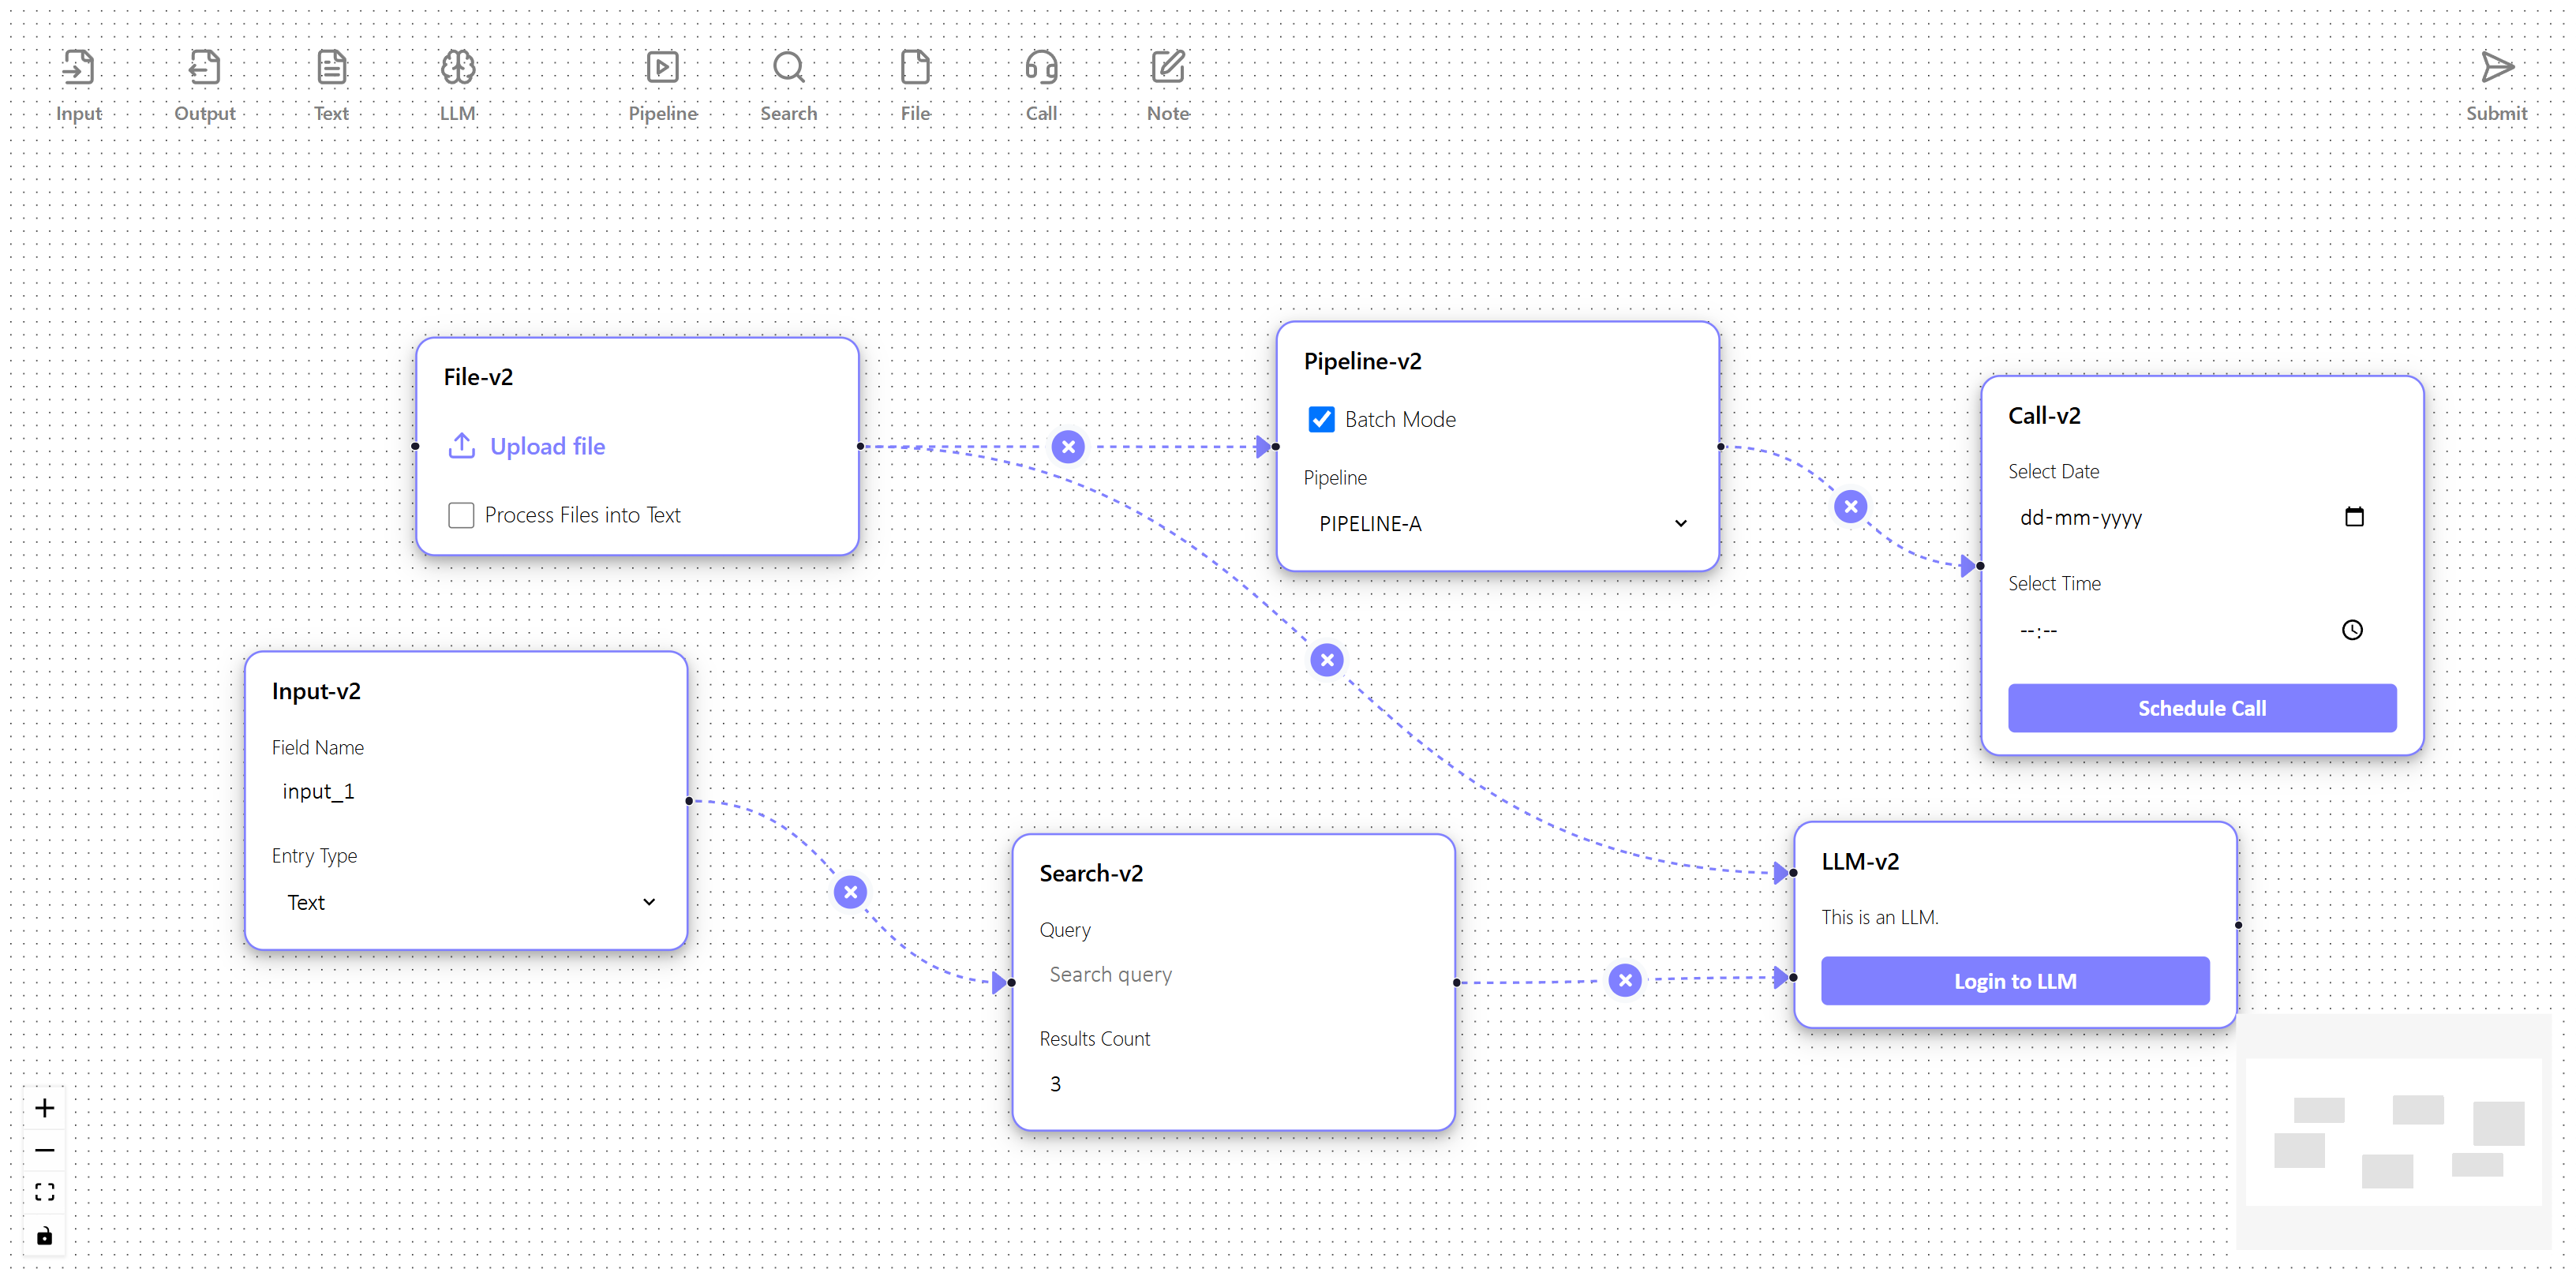Click the fit view control icon
Image resolution: width=2576 pixels, height=1280 pixels.
pos(44,1192)
